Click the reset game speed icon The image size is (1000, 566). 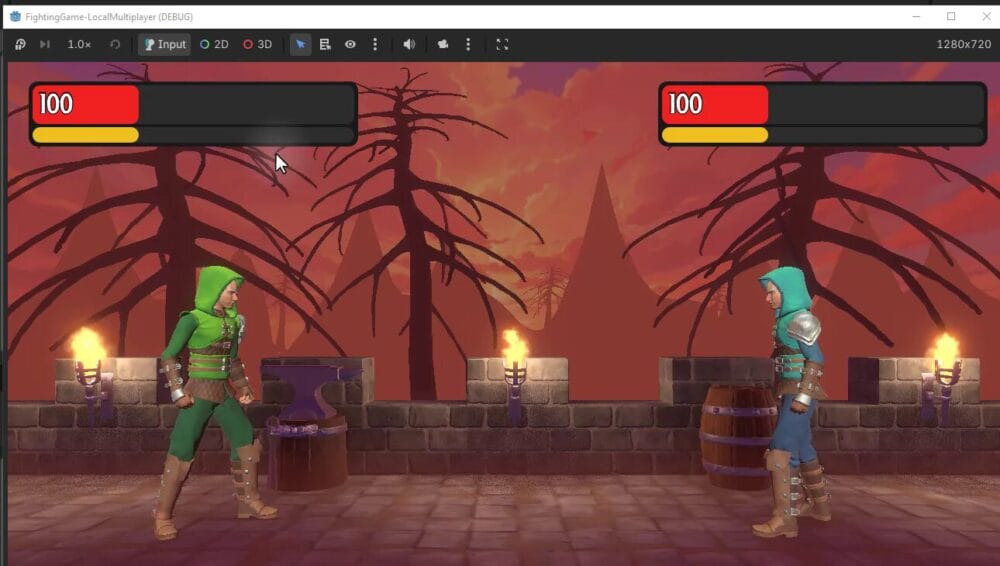point(115,44)
